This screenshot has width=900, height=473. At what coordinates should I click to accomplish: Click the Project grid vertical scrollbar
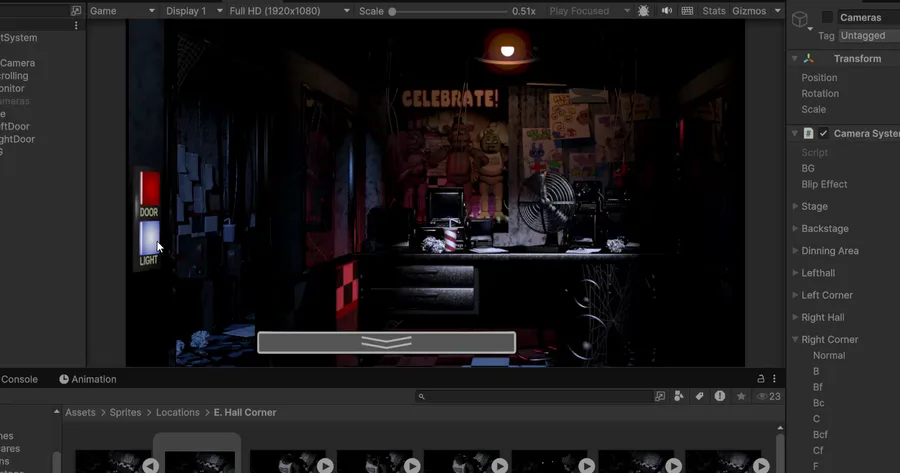[780, 451]
